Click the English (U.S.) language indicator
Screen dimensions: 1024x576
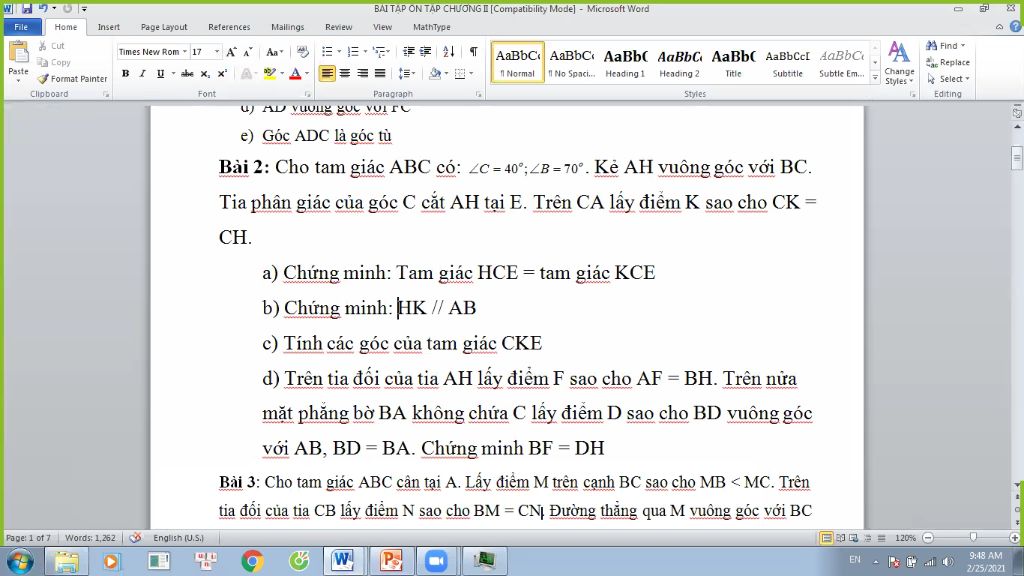[x=178, y=537]
